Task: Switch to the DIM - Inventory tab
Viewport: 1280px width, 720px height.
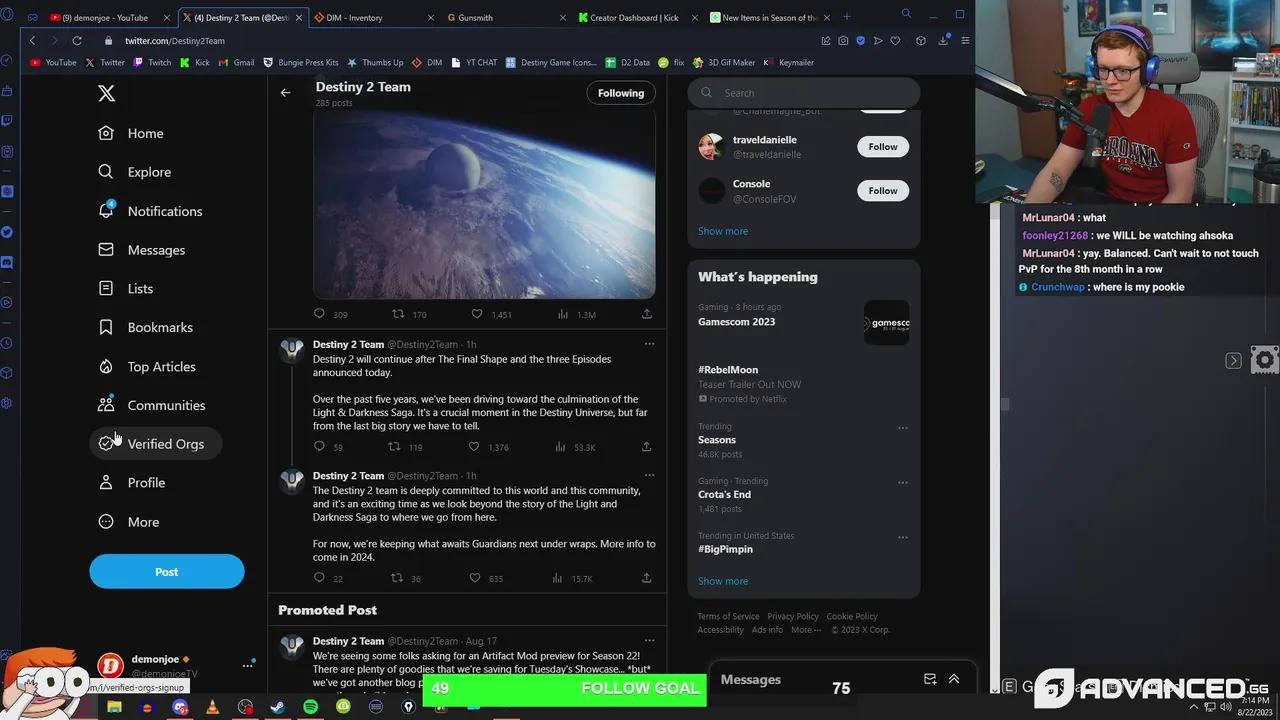Action: tap(373, 17)
